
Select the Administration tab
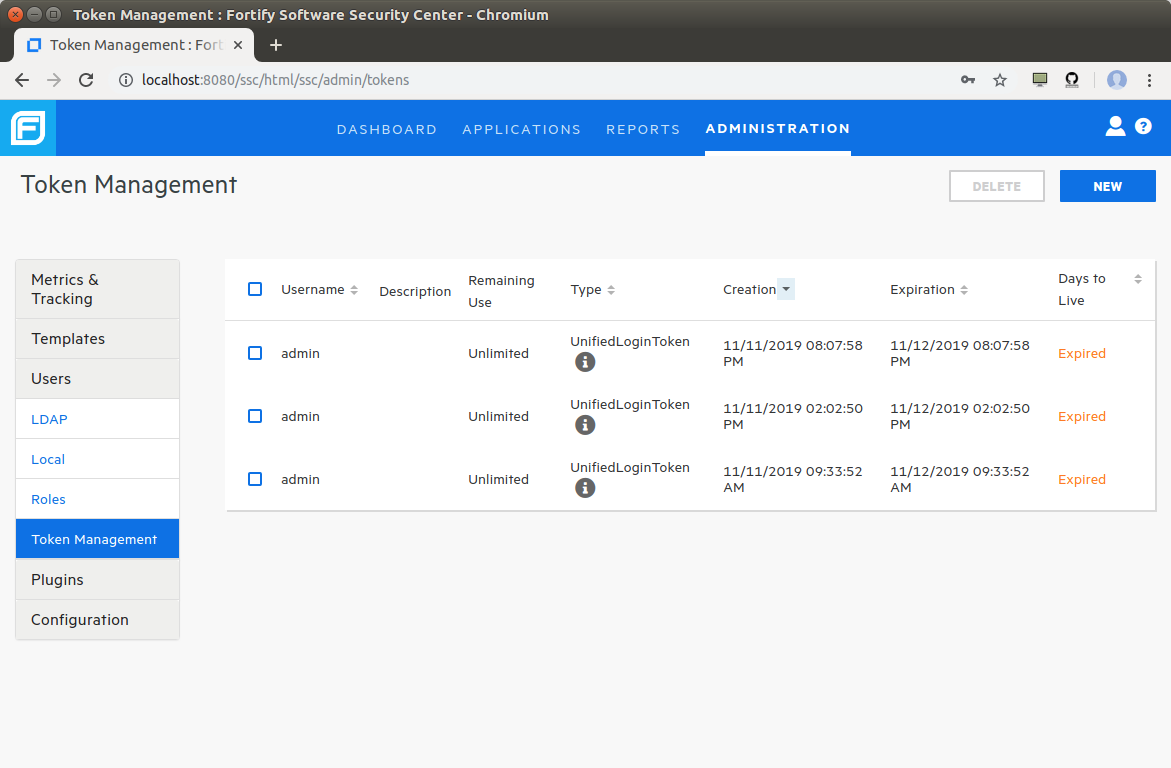click(777, 128)
